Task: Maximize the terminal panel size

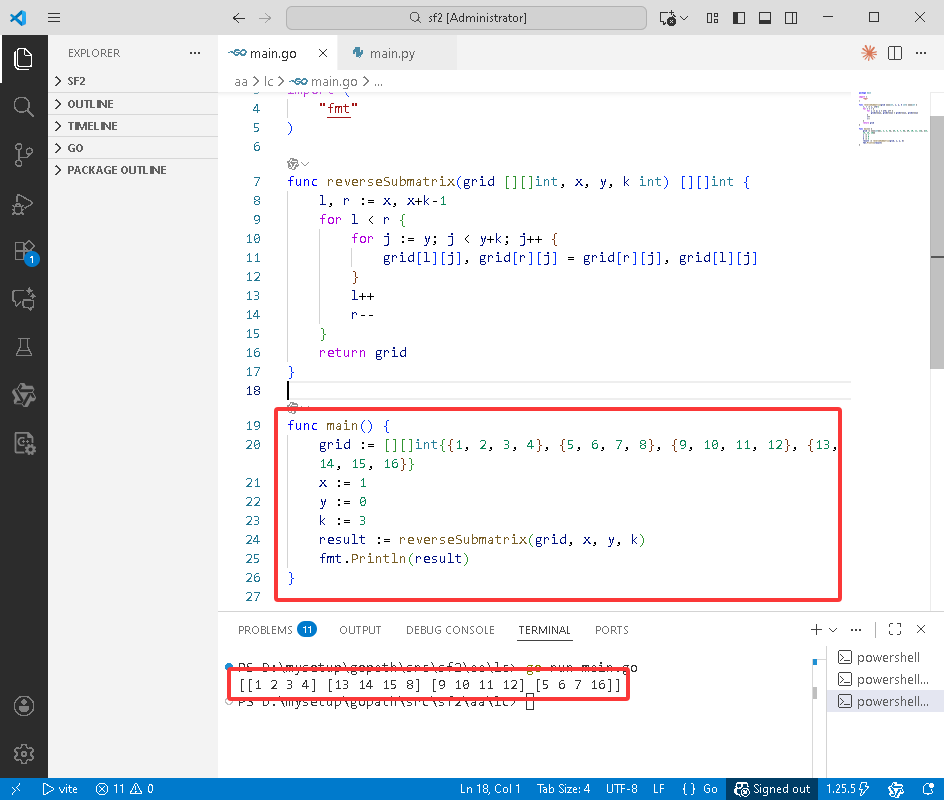Action: [895, 629]
